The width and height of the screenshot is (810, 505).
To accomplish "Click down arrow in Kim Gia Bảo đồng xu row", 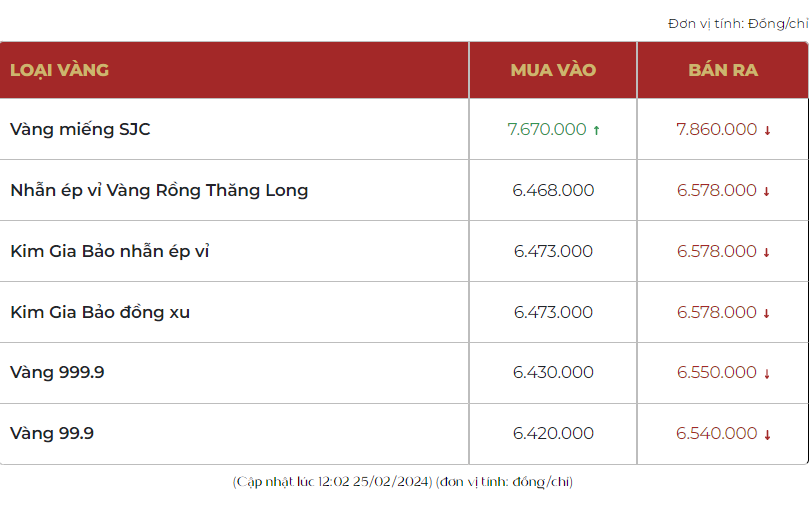I will point(767,313).
